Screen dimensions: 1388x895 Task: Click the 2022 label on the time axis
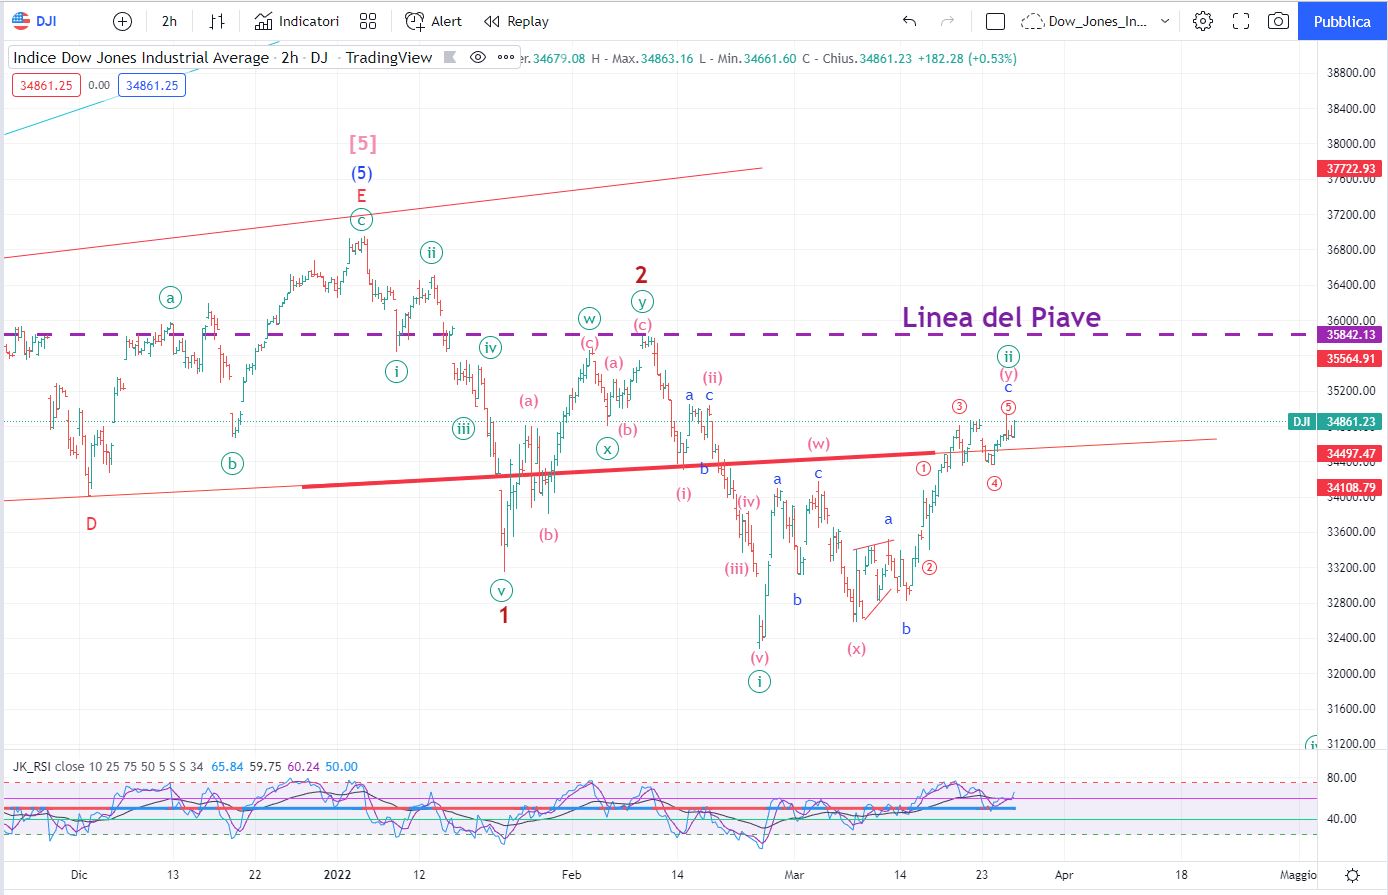(x=337, y=874)
